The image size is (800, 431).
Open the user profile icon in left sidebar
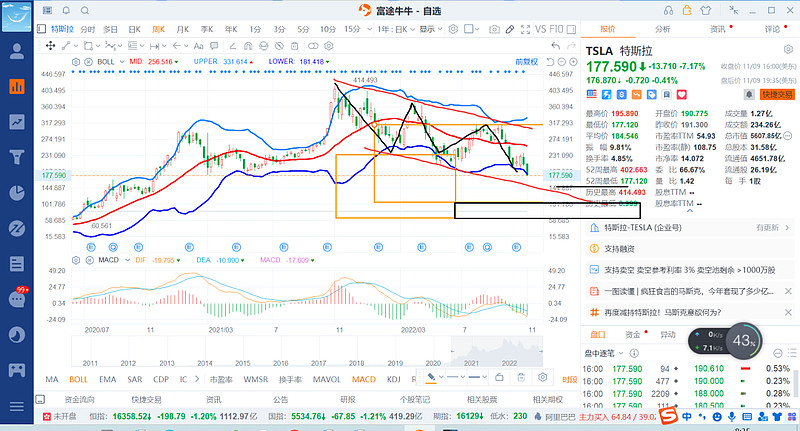tap(17, 52)
